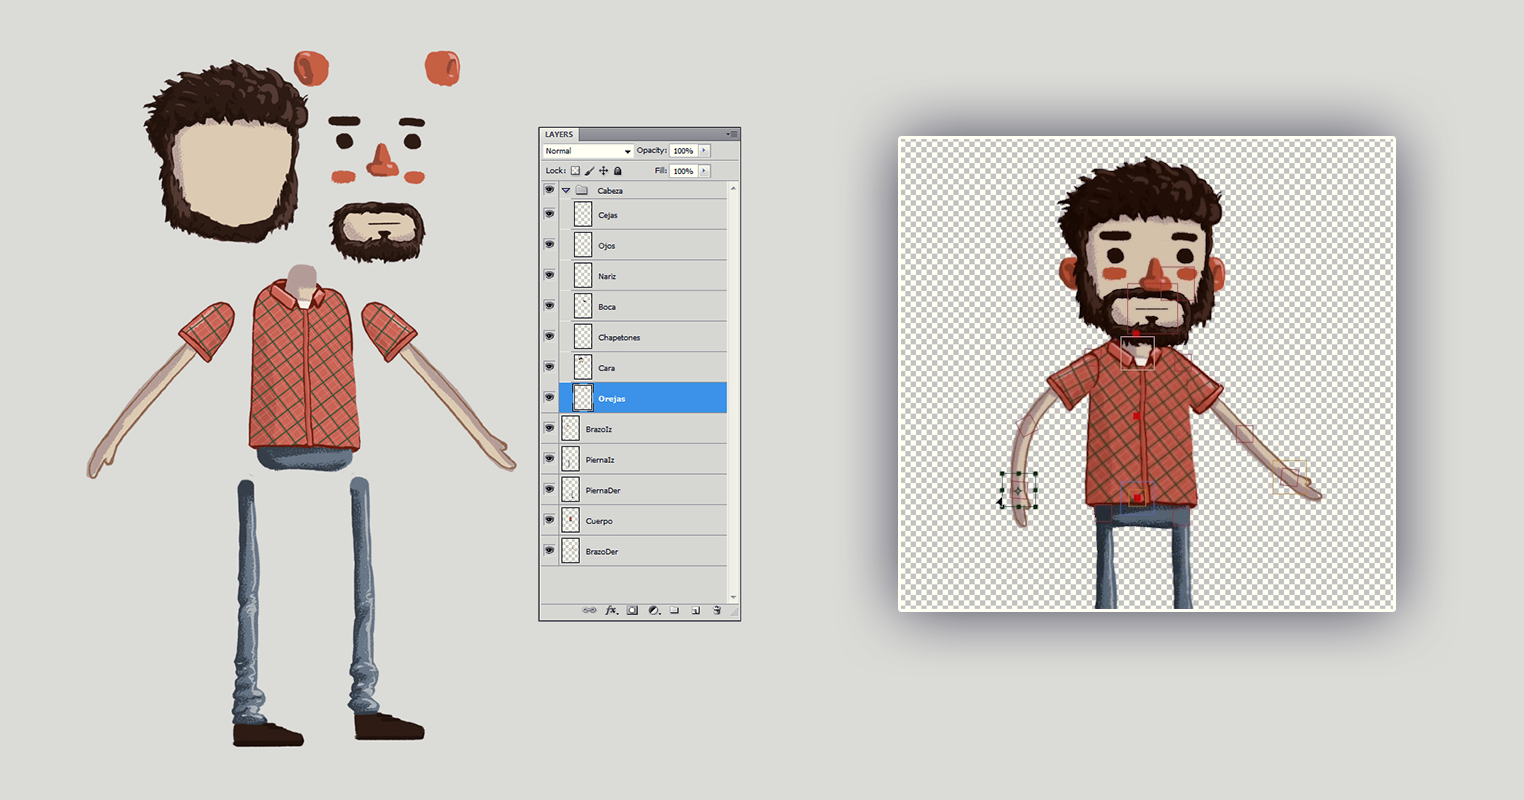Delete the layer using the trash icon

(717, 610)
